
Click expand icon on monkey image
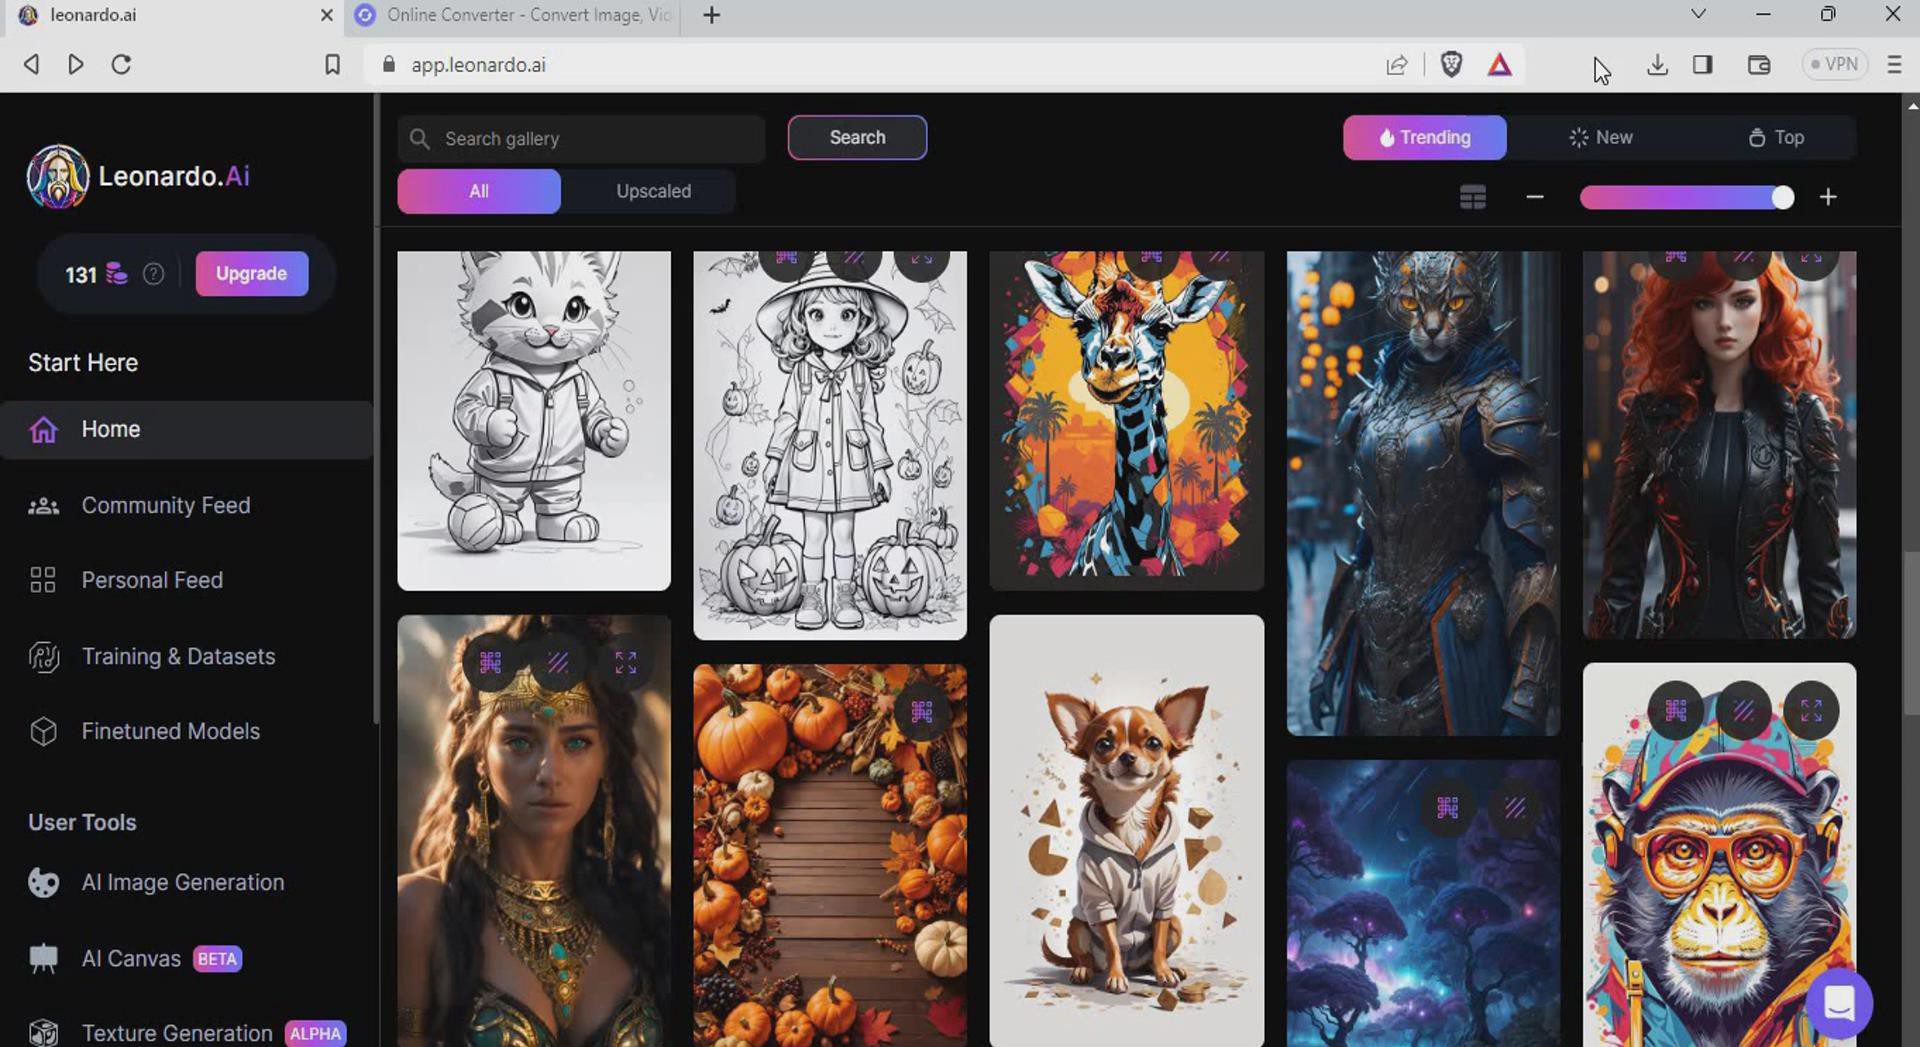[x=1810, y=711]
